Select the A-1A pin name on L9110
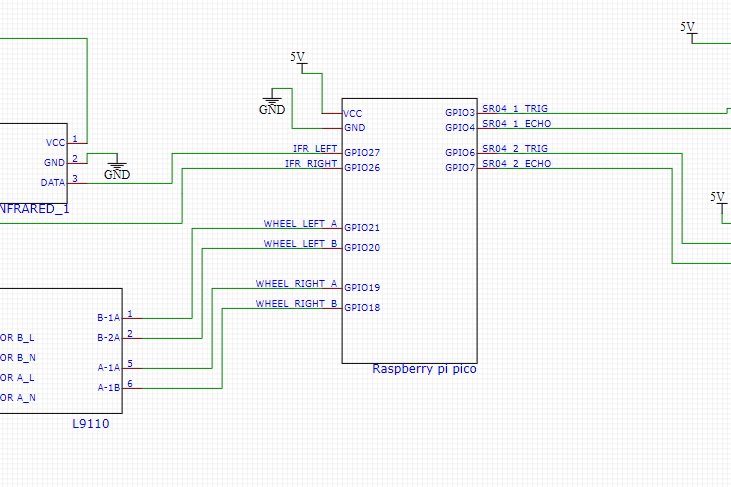Viewport: 731px width, 487px height. coord(109,368)
